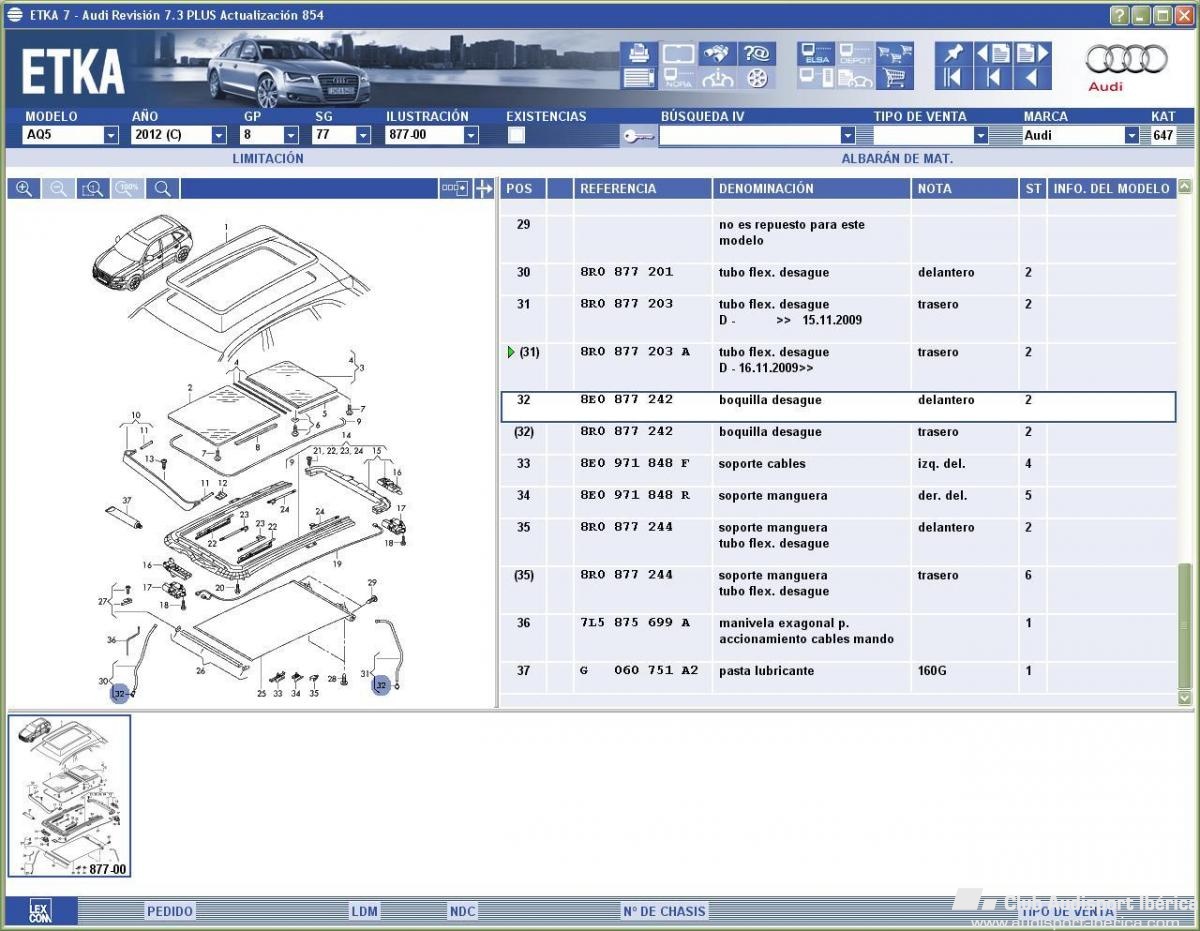Click the KAT field showing 647
This screenshot has height=931, width=1200.
pos(1163,136)
